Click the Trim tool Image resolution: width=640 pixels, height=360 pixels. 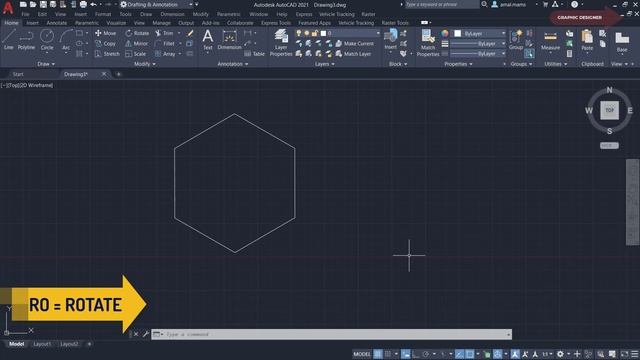point(164,33)
